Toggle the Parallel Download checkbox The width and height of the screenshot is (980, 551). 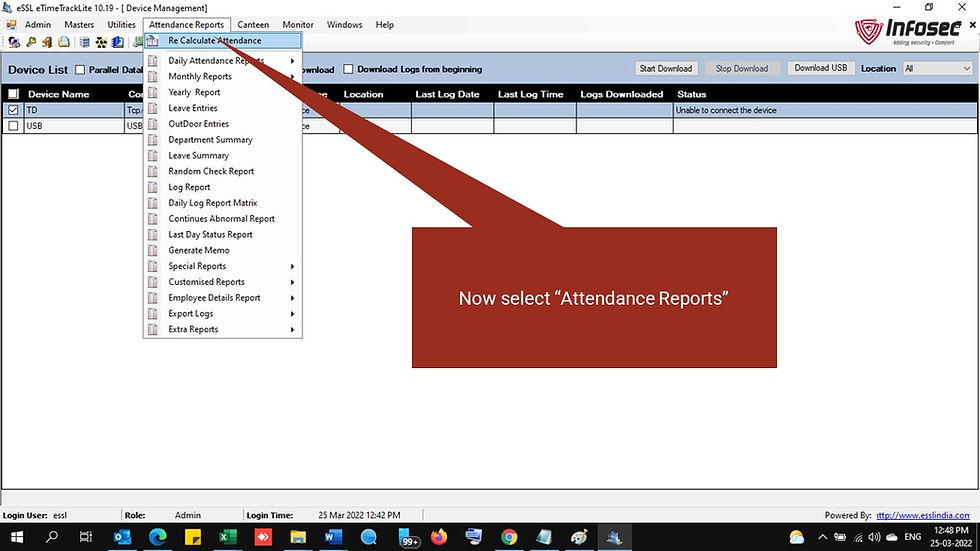80,69
